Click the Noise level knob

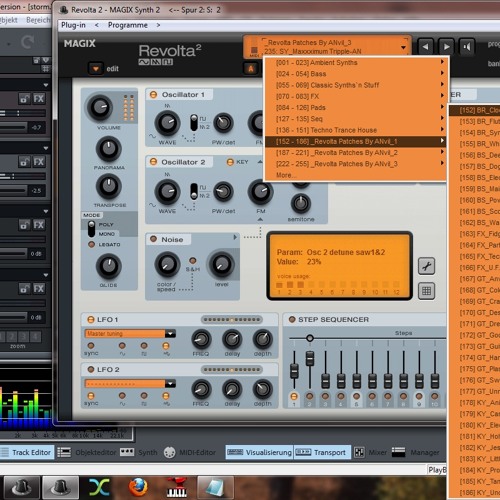tap(221, 265)
